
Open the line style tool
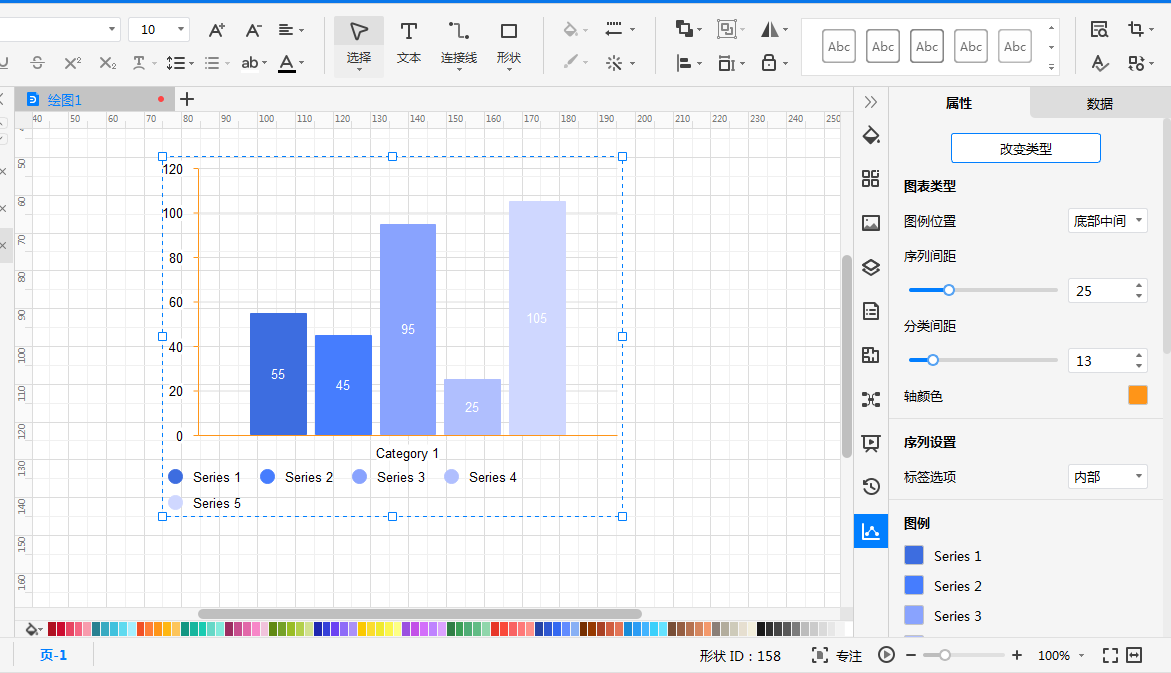click(x=614, y=30)
